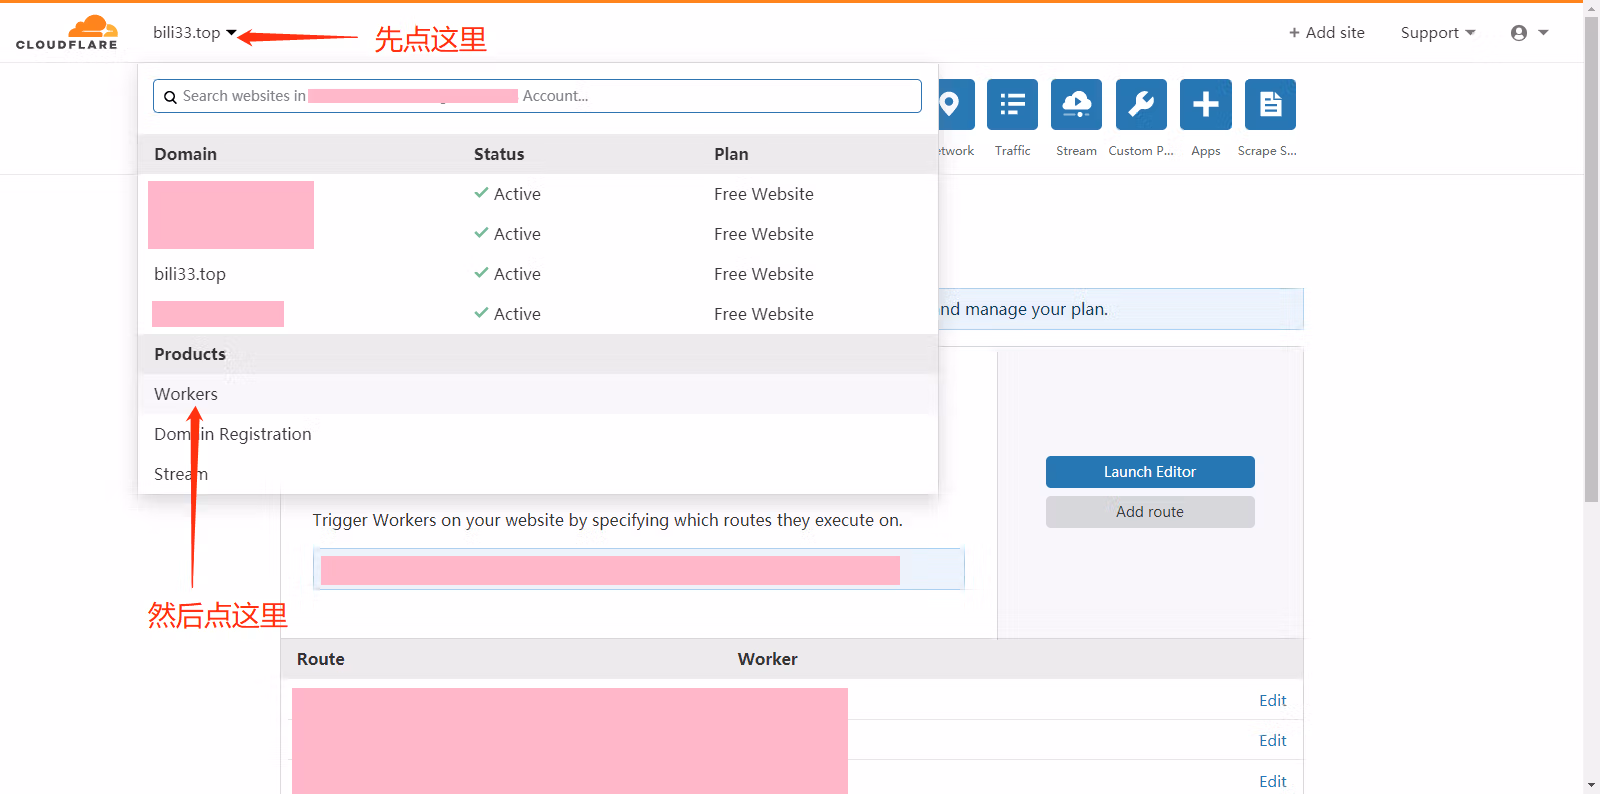Image resolution: width=1600 pixels, height=794 pixels.
Task: Open the Apps plus icon
Action: click(x=1206, y=104)
